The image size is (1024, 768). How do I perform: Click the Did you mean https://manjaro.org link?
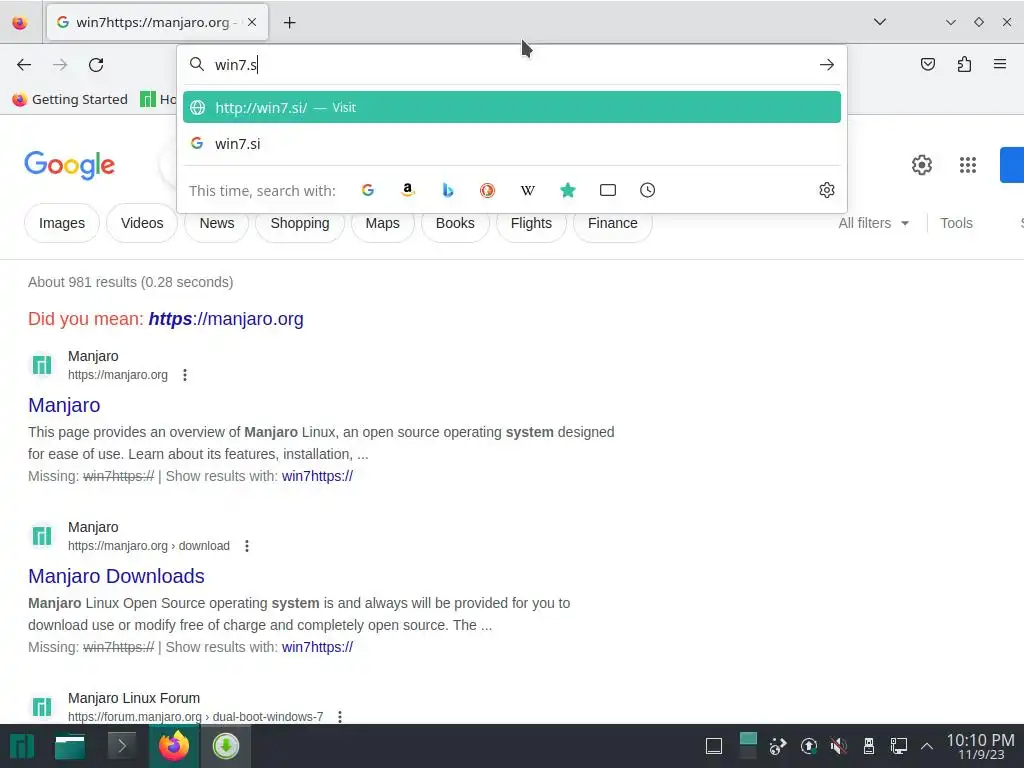click(x=226, y=319)
